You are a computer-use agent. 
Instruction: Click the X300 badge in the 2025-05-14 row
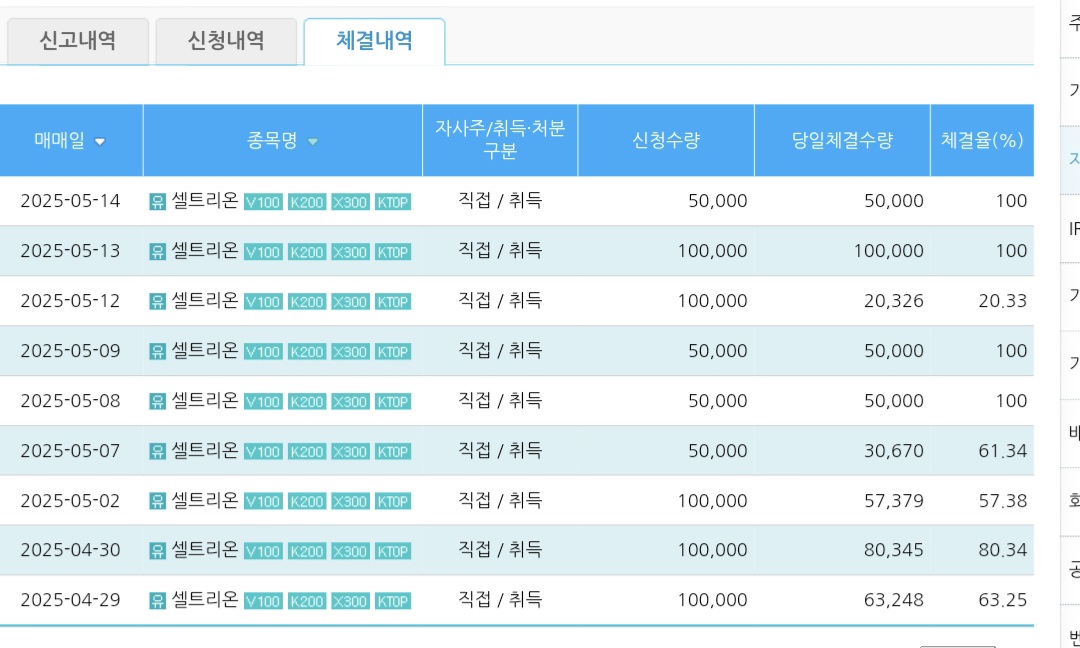(350, 202)
